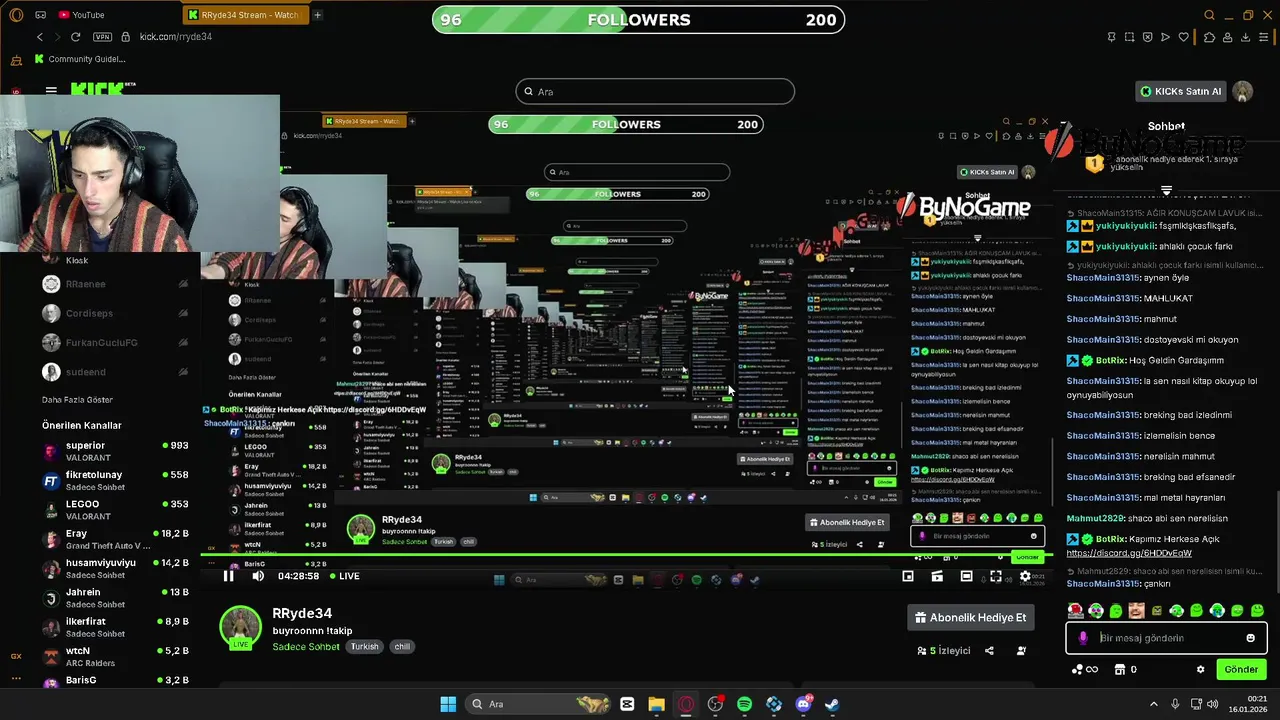Click the chill tag

click(402, 647)
